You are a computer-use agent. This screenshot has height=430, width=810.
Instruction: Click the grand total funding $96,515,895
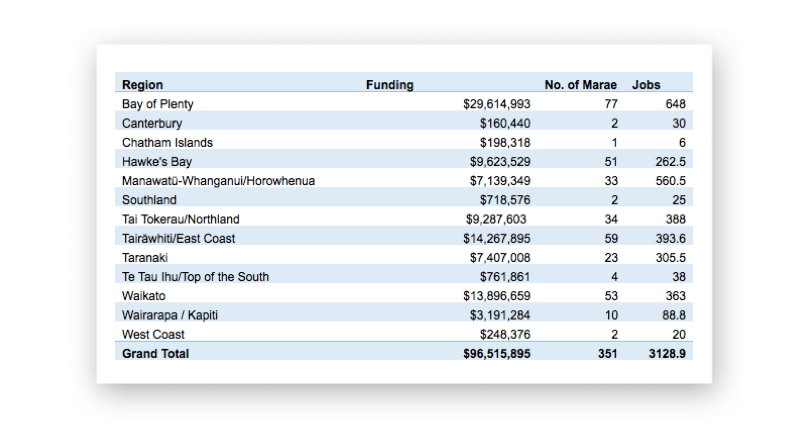(497, 354)
